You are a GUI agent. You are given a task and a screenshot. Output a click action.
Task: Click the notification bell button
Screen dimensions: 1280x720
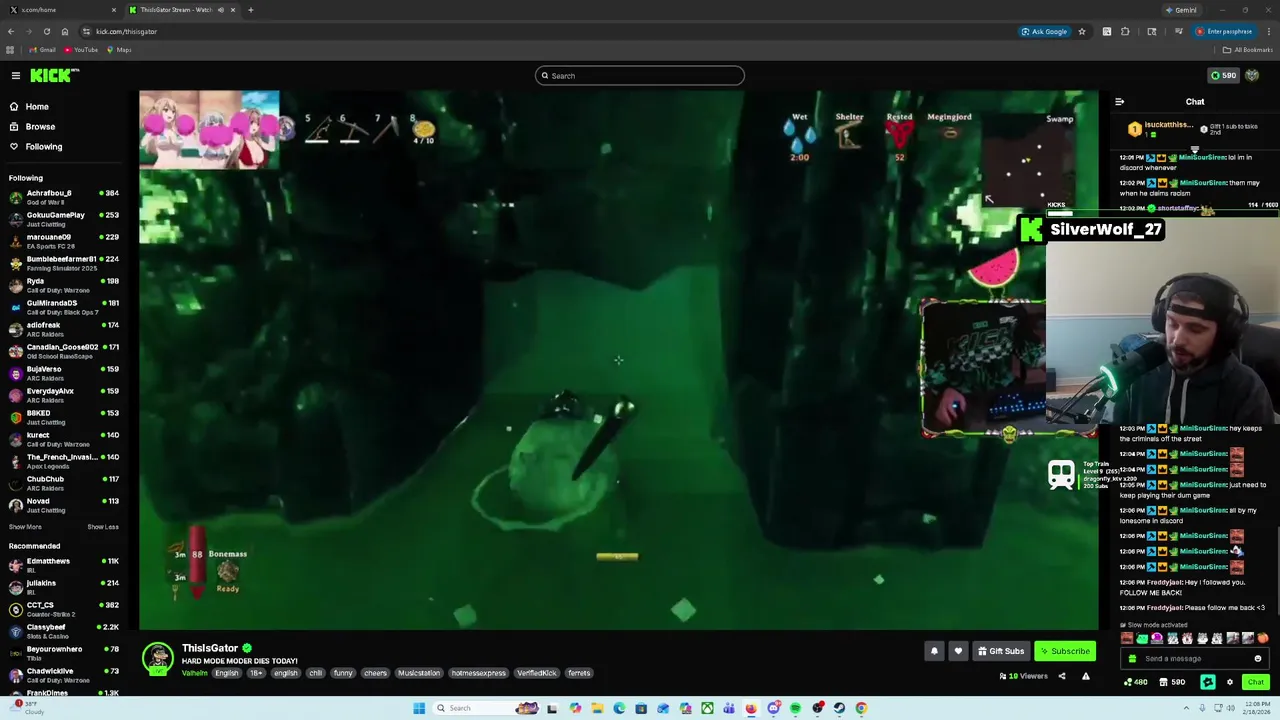coord(934,651)
